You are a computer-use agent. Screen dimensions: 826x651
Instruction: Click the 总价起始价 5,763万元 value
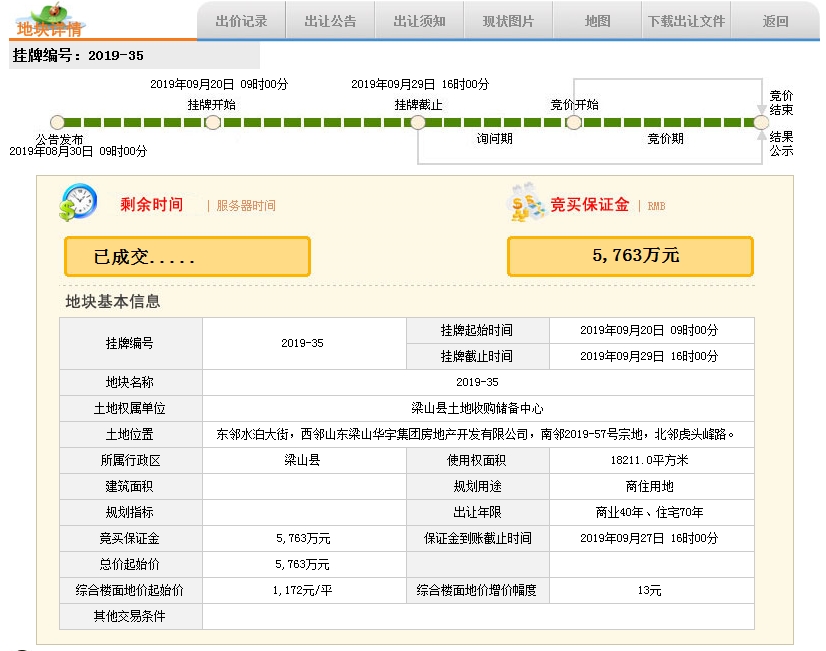(303, 564)
